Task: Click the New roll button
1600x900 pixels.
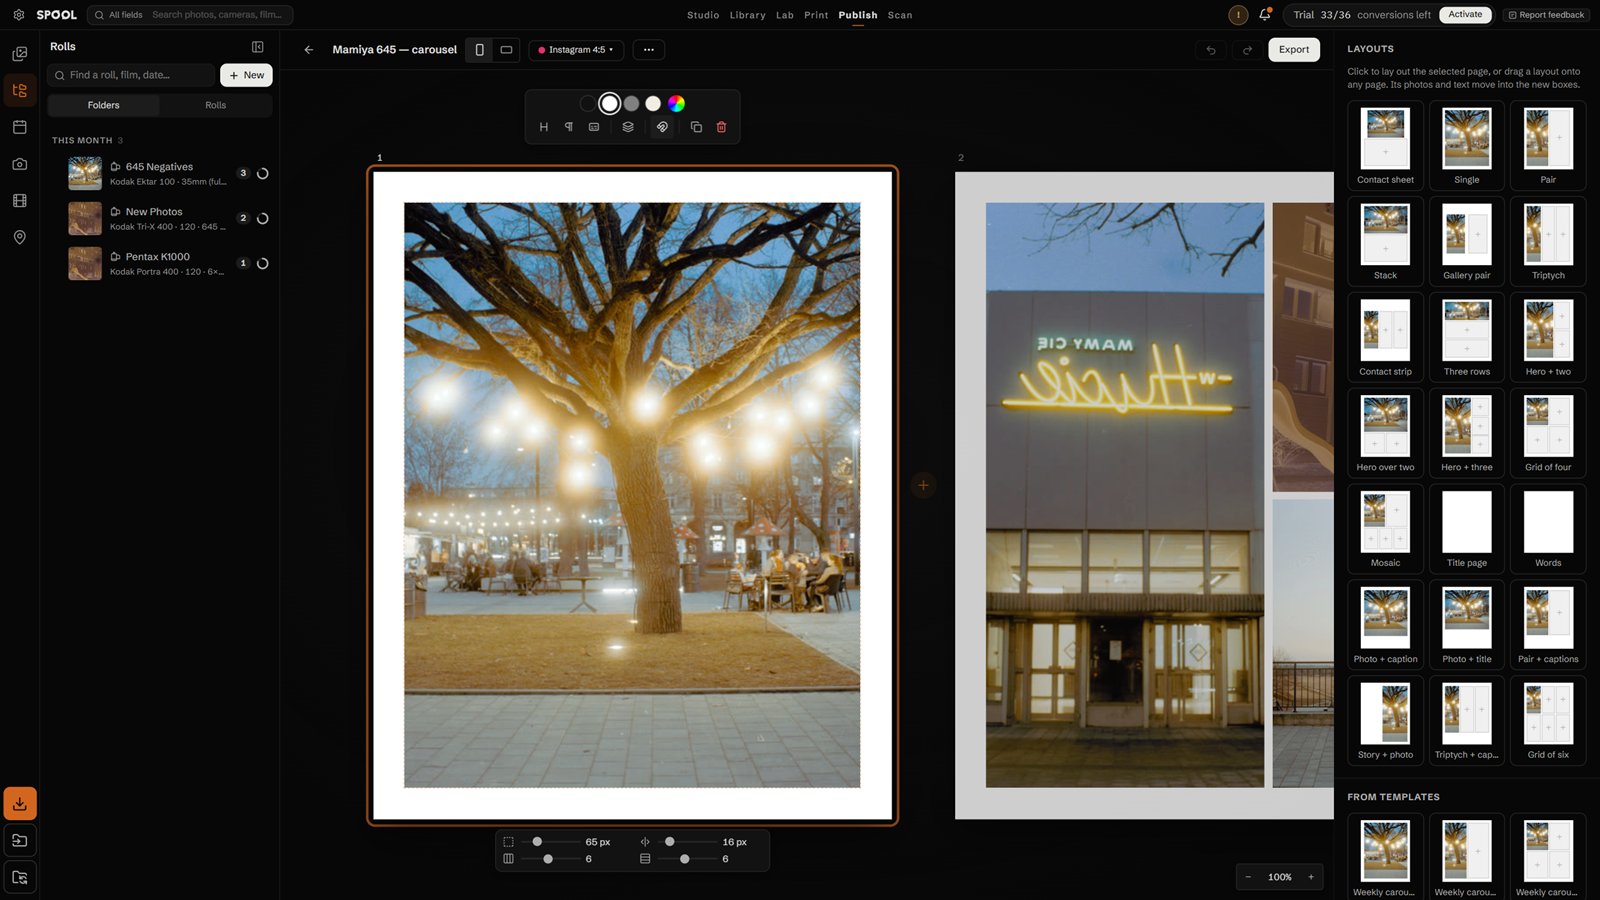Action: (246, 75)
